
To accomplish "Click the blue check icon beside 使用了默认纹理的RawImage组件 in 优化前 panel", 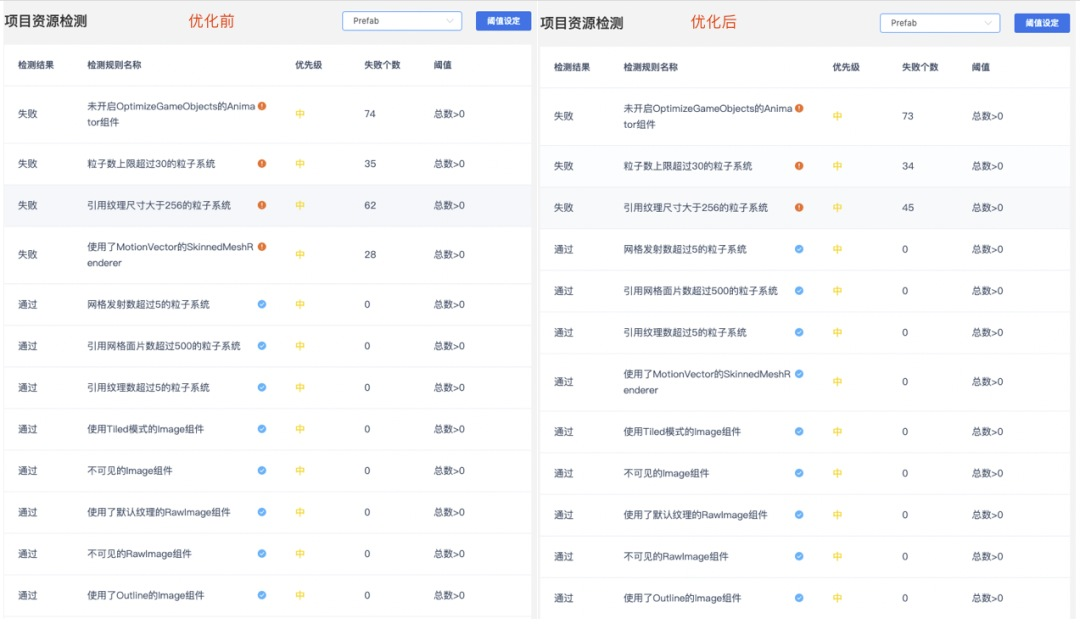I will 262,512.
